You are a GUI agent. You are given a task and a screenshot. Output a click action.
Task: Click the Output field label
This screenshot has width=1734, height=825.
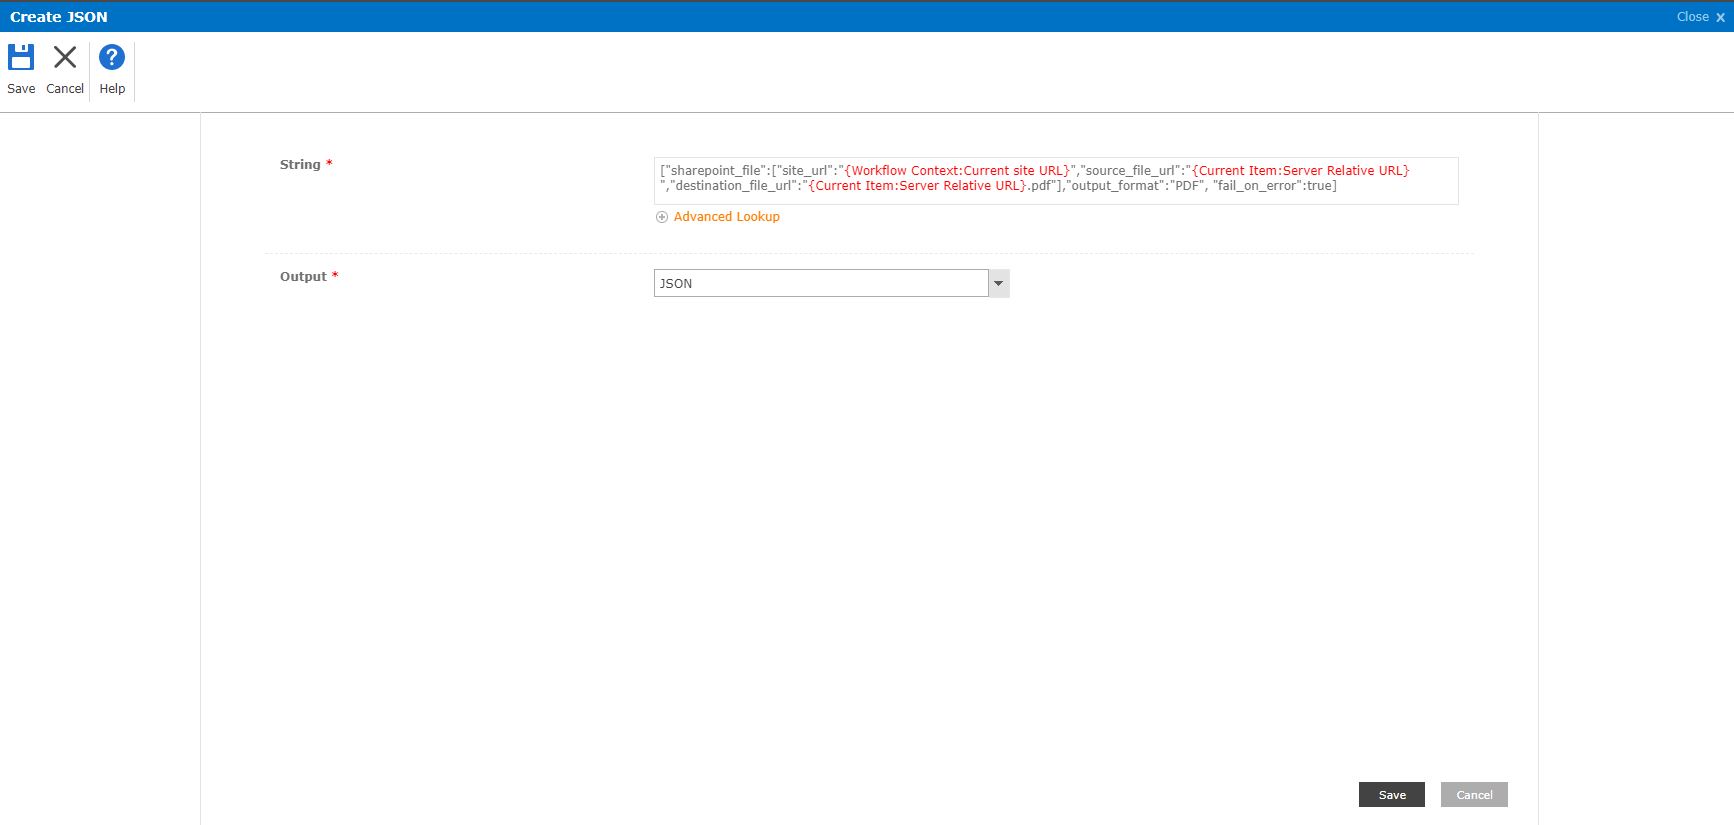(303, 277)
